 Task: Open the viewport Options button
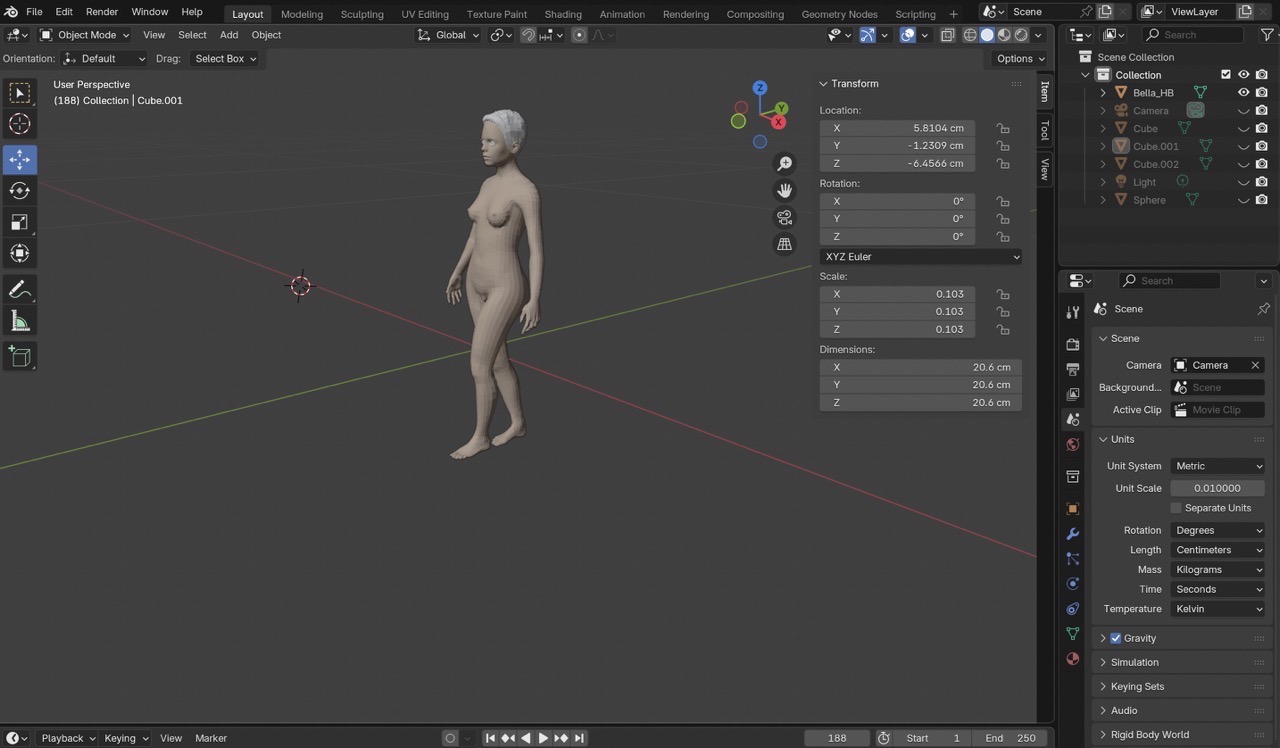[1019, 59]
